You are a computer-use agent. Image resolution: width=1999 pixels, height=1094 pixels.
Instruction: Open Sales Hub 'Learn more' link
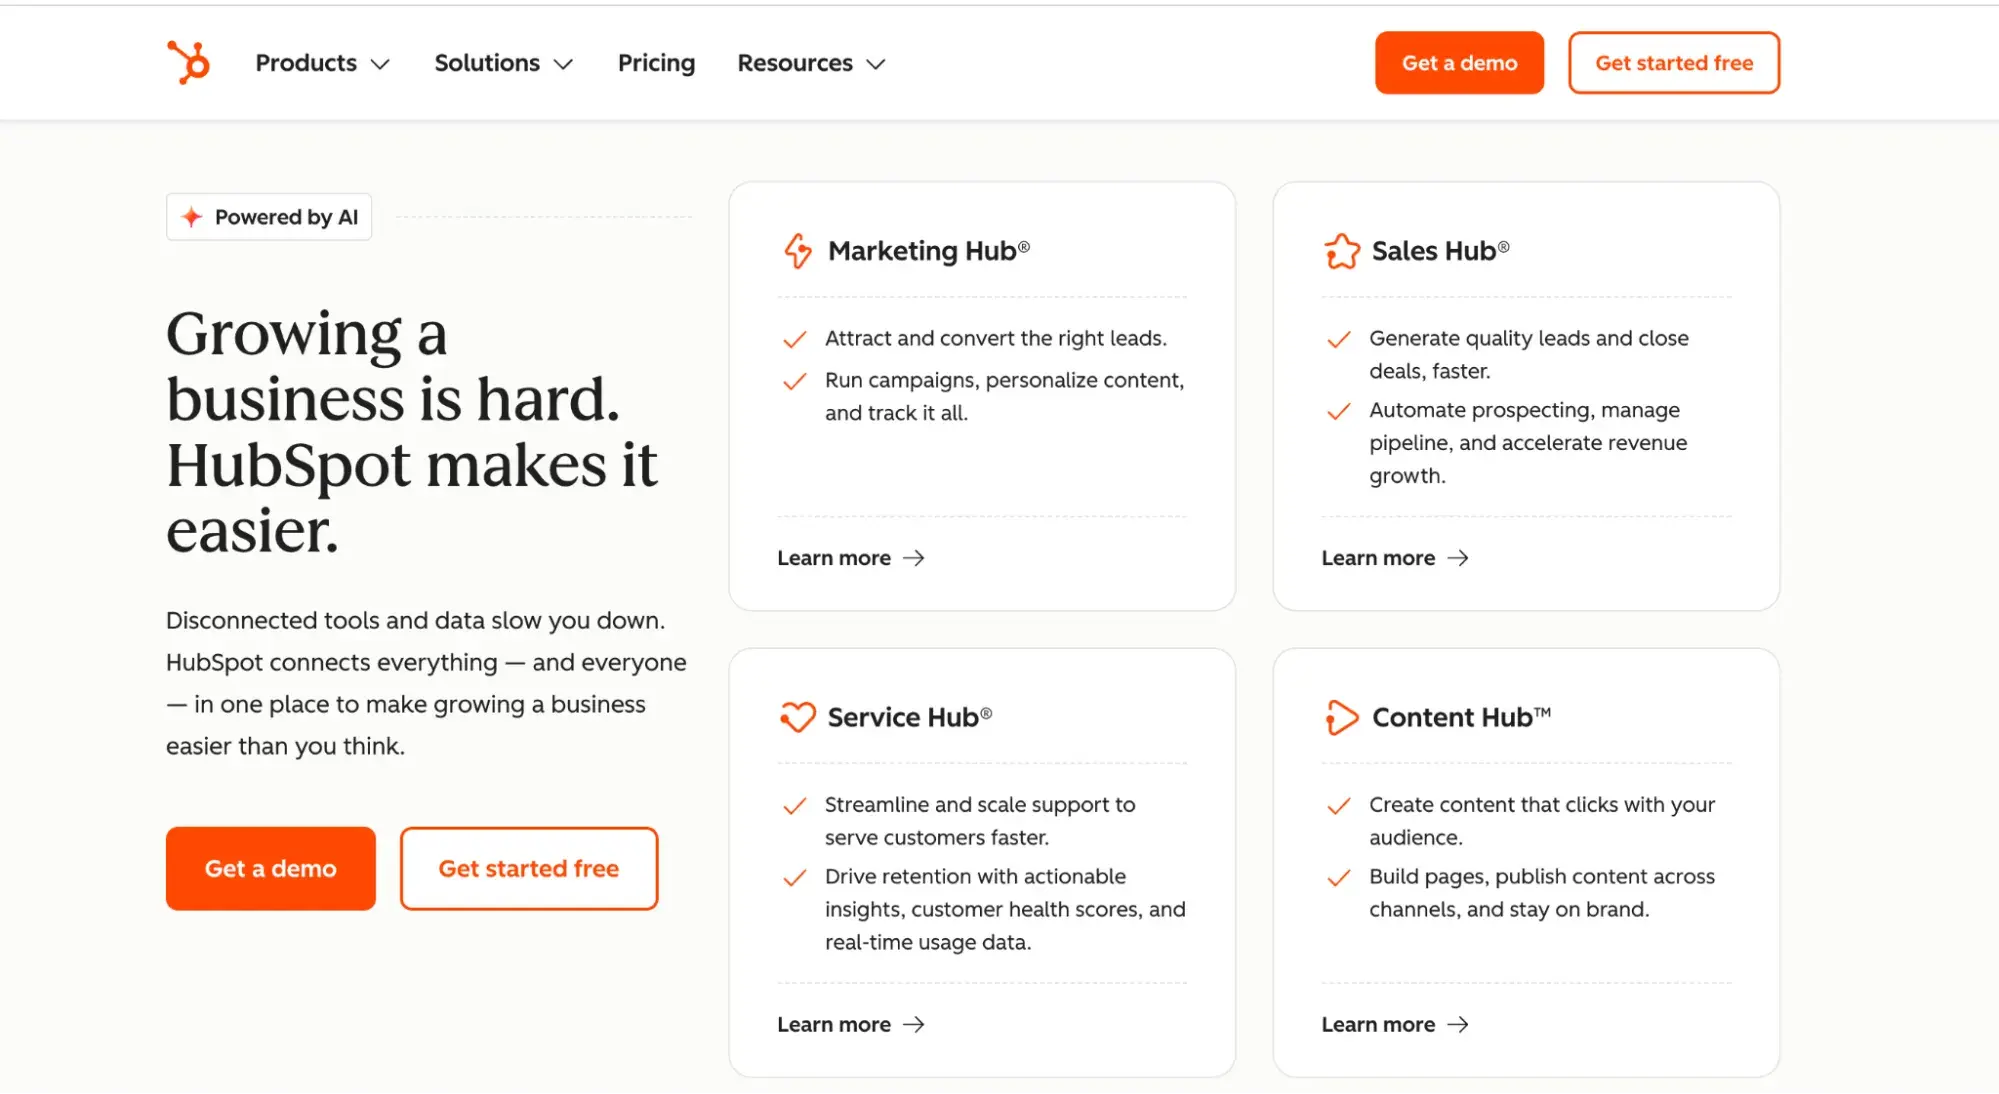click(1395, 558)
